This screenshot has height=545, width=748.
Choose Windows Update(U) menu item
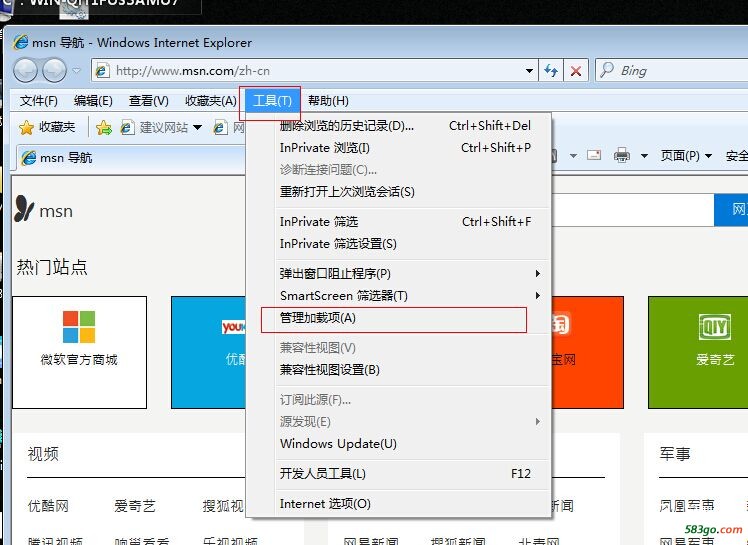coord(405,443)
